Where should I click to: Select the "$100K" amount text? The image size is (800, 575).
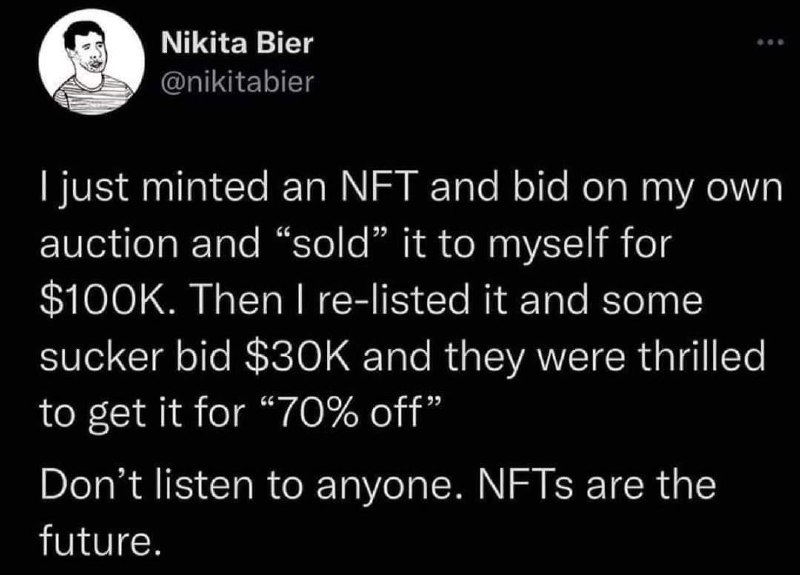coord(103,300)
